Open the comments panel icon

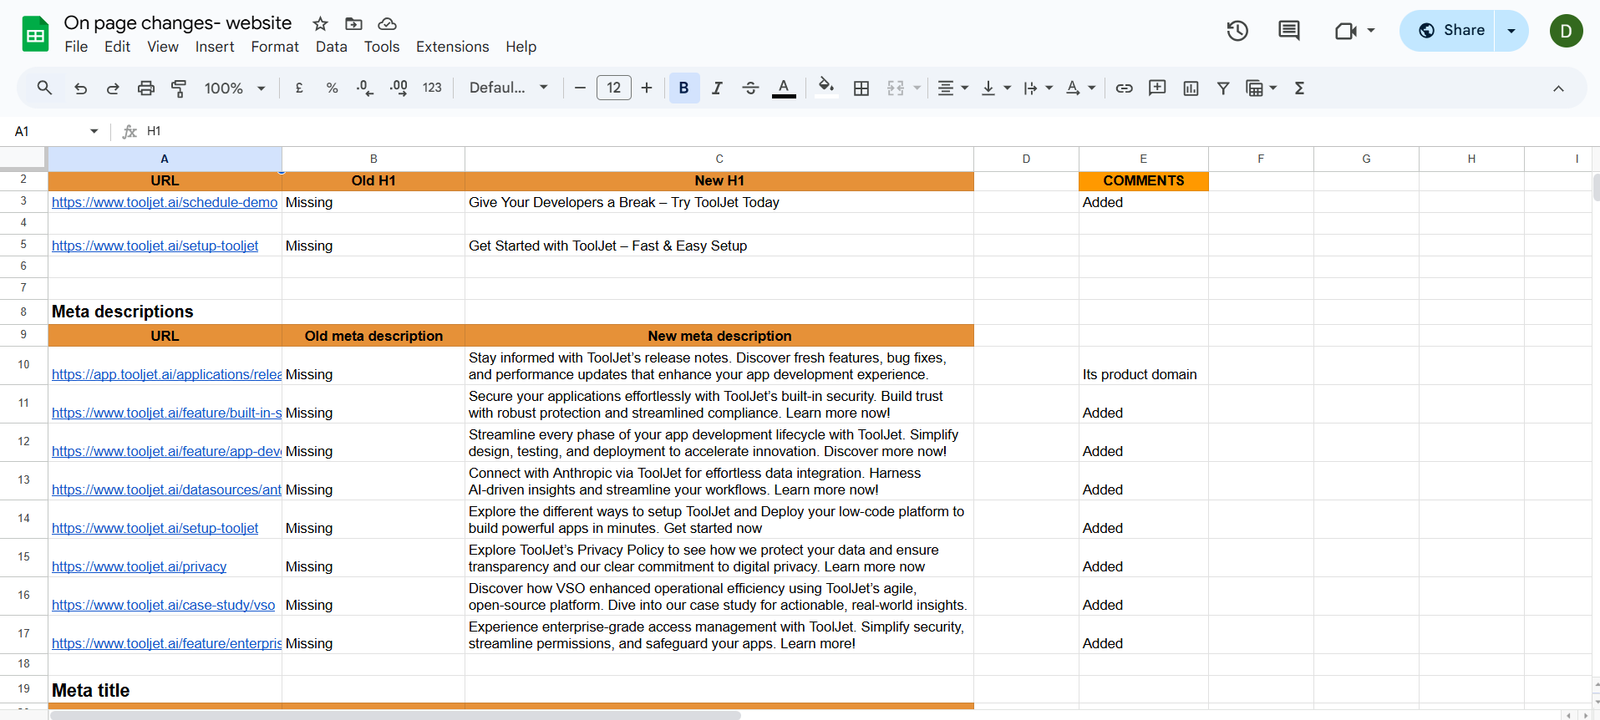[x=1289, y=31]
